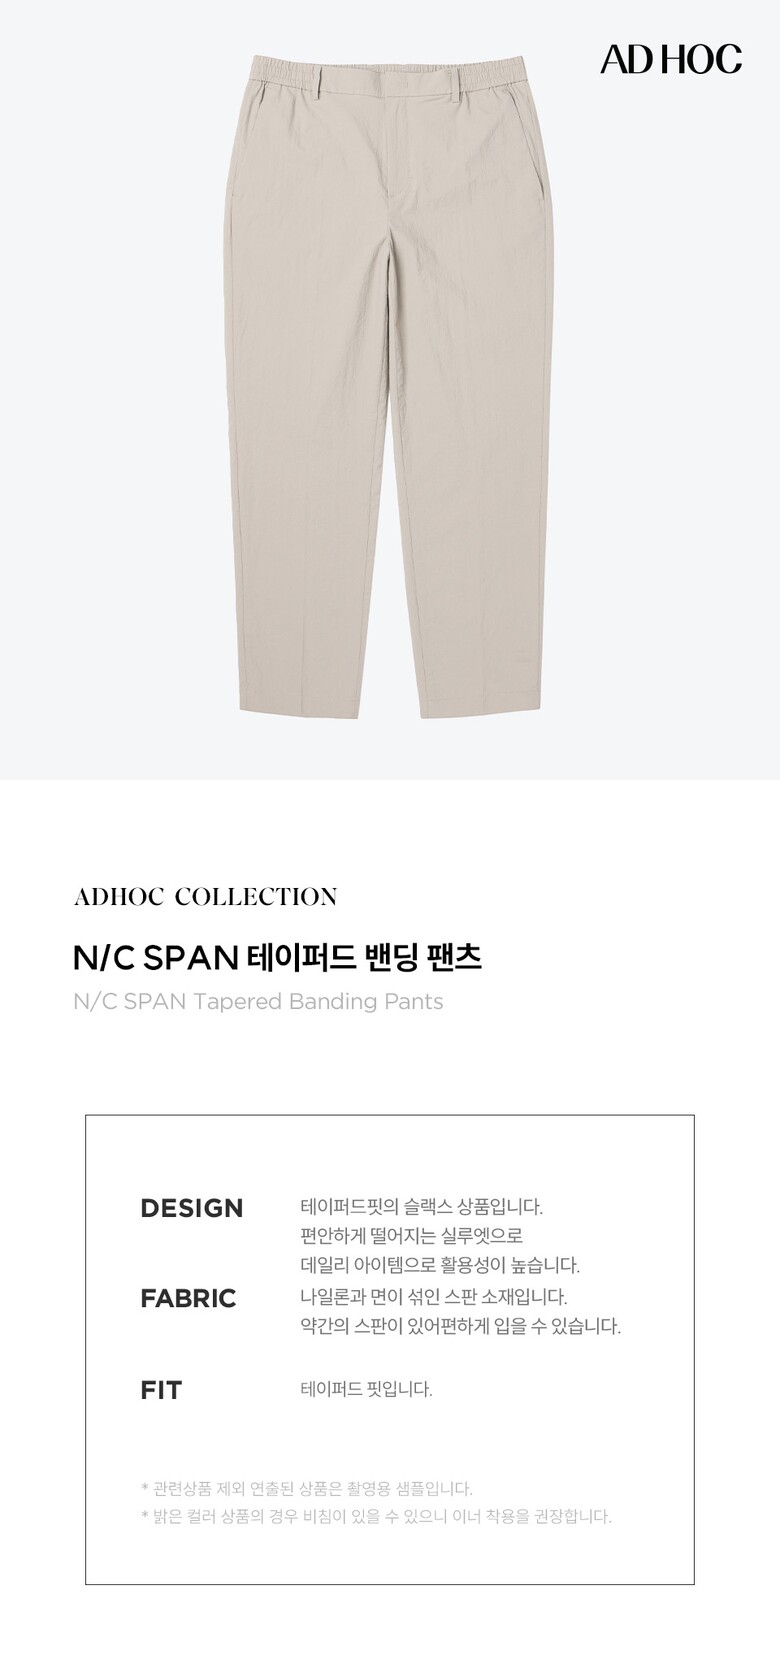The height and width of the screenshot is (1659, 780).
Task: Click the text 편안하게 떨어지는 실루엣으로
Action: click(x=411, y=1236)
